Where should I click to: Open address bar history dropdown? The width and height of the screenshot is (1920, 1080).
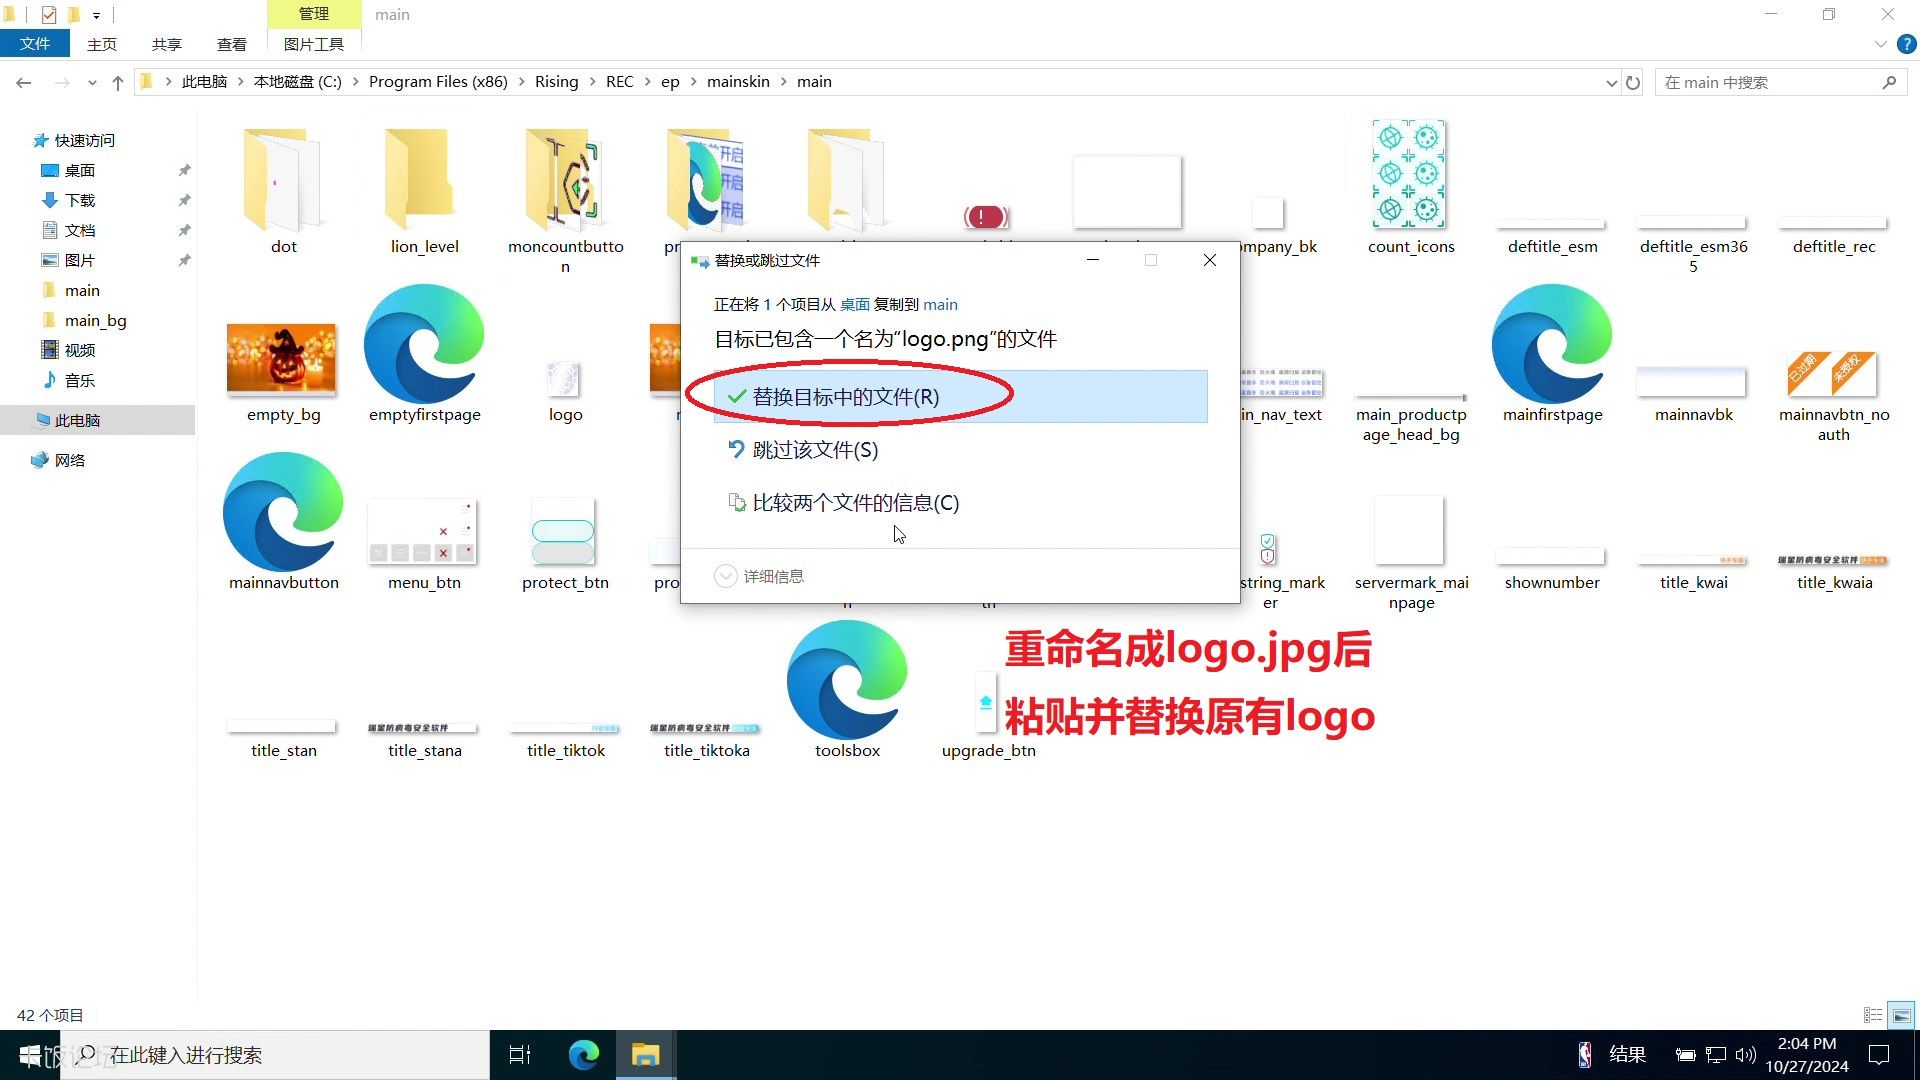[x=1611, y=83]
